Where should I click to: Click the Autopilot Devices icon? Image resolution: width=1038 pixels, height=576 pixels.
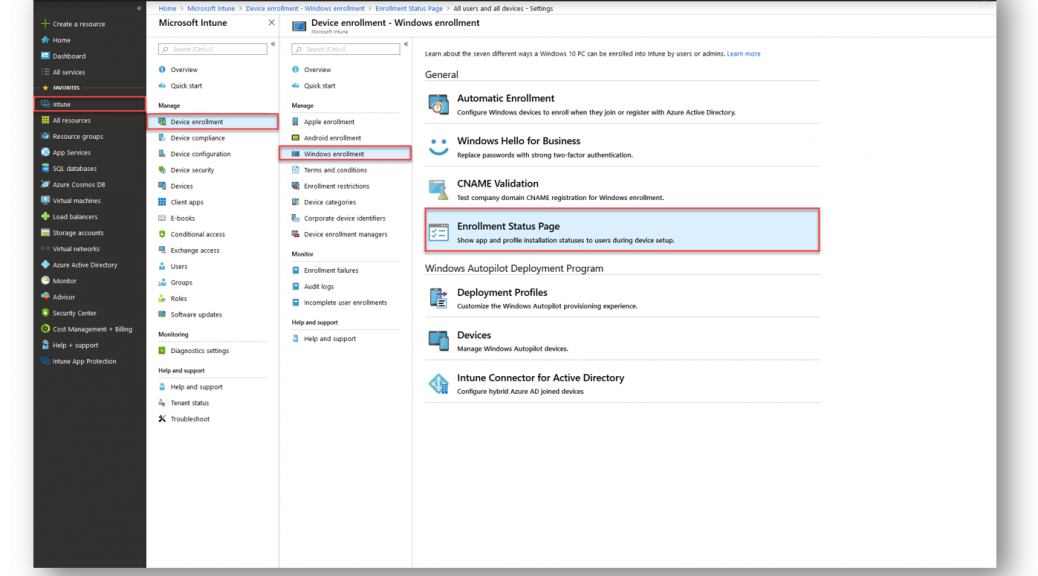[x=438, y=340]
